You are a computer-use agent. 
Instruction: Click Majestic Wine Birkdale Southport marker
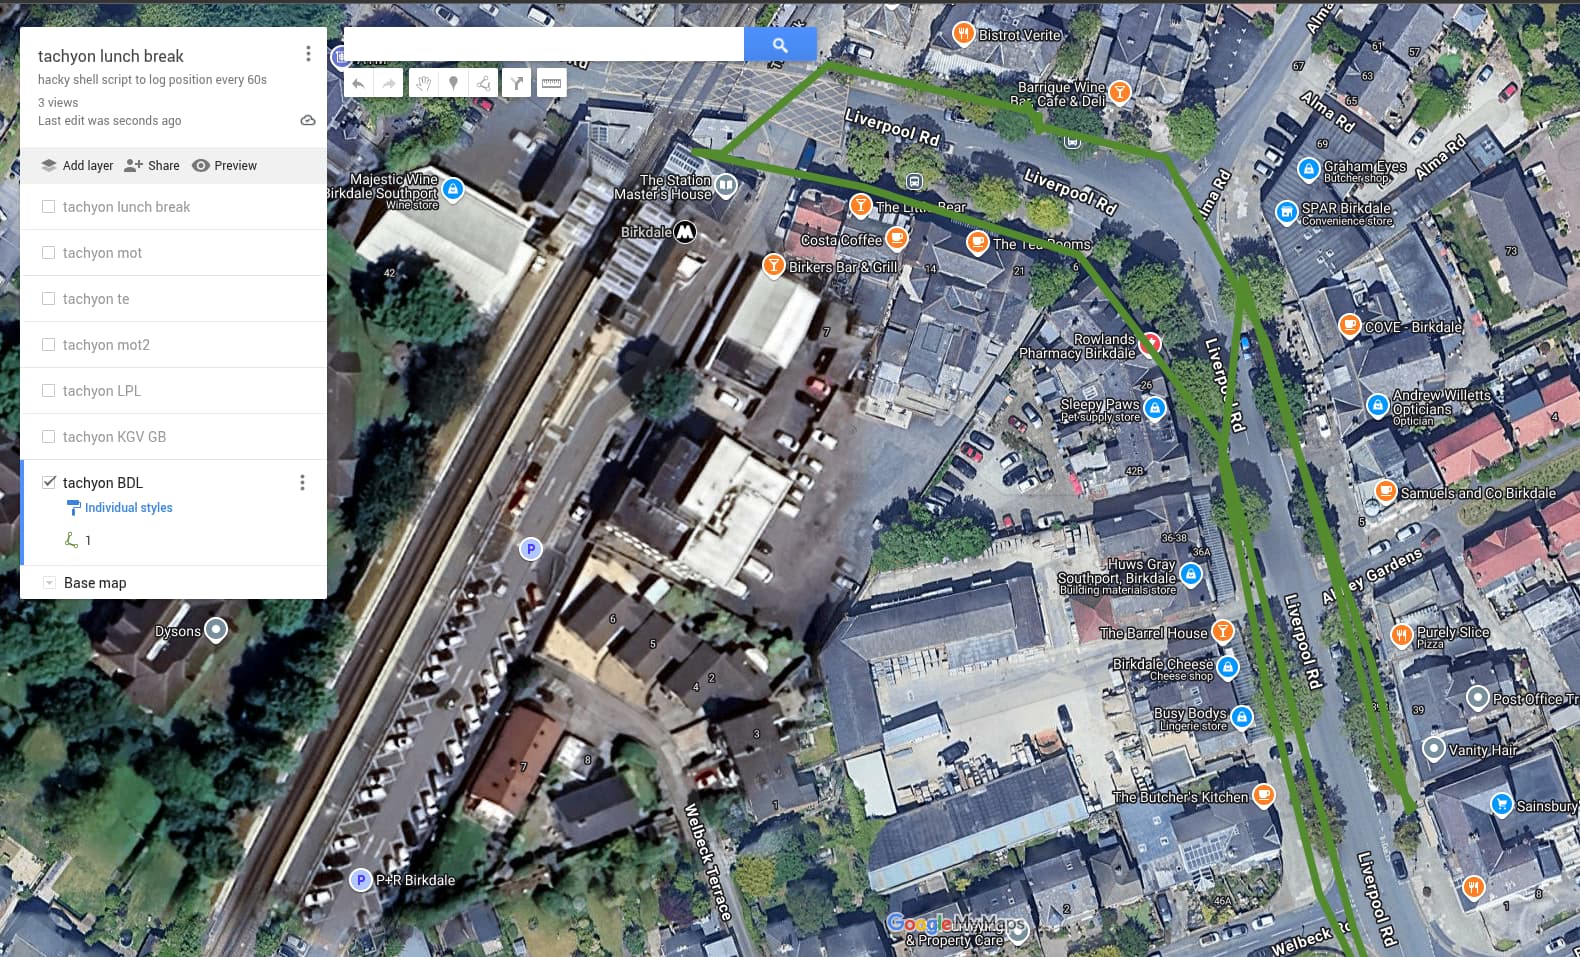pos(452,189)
